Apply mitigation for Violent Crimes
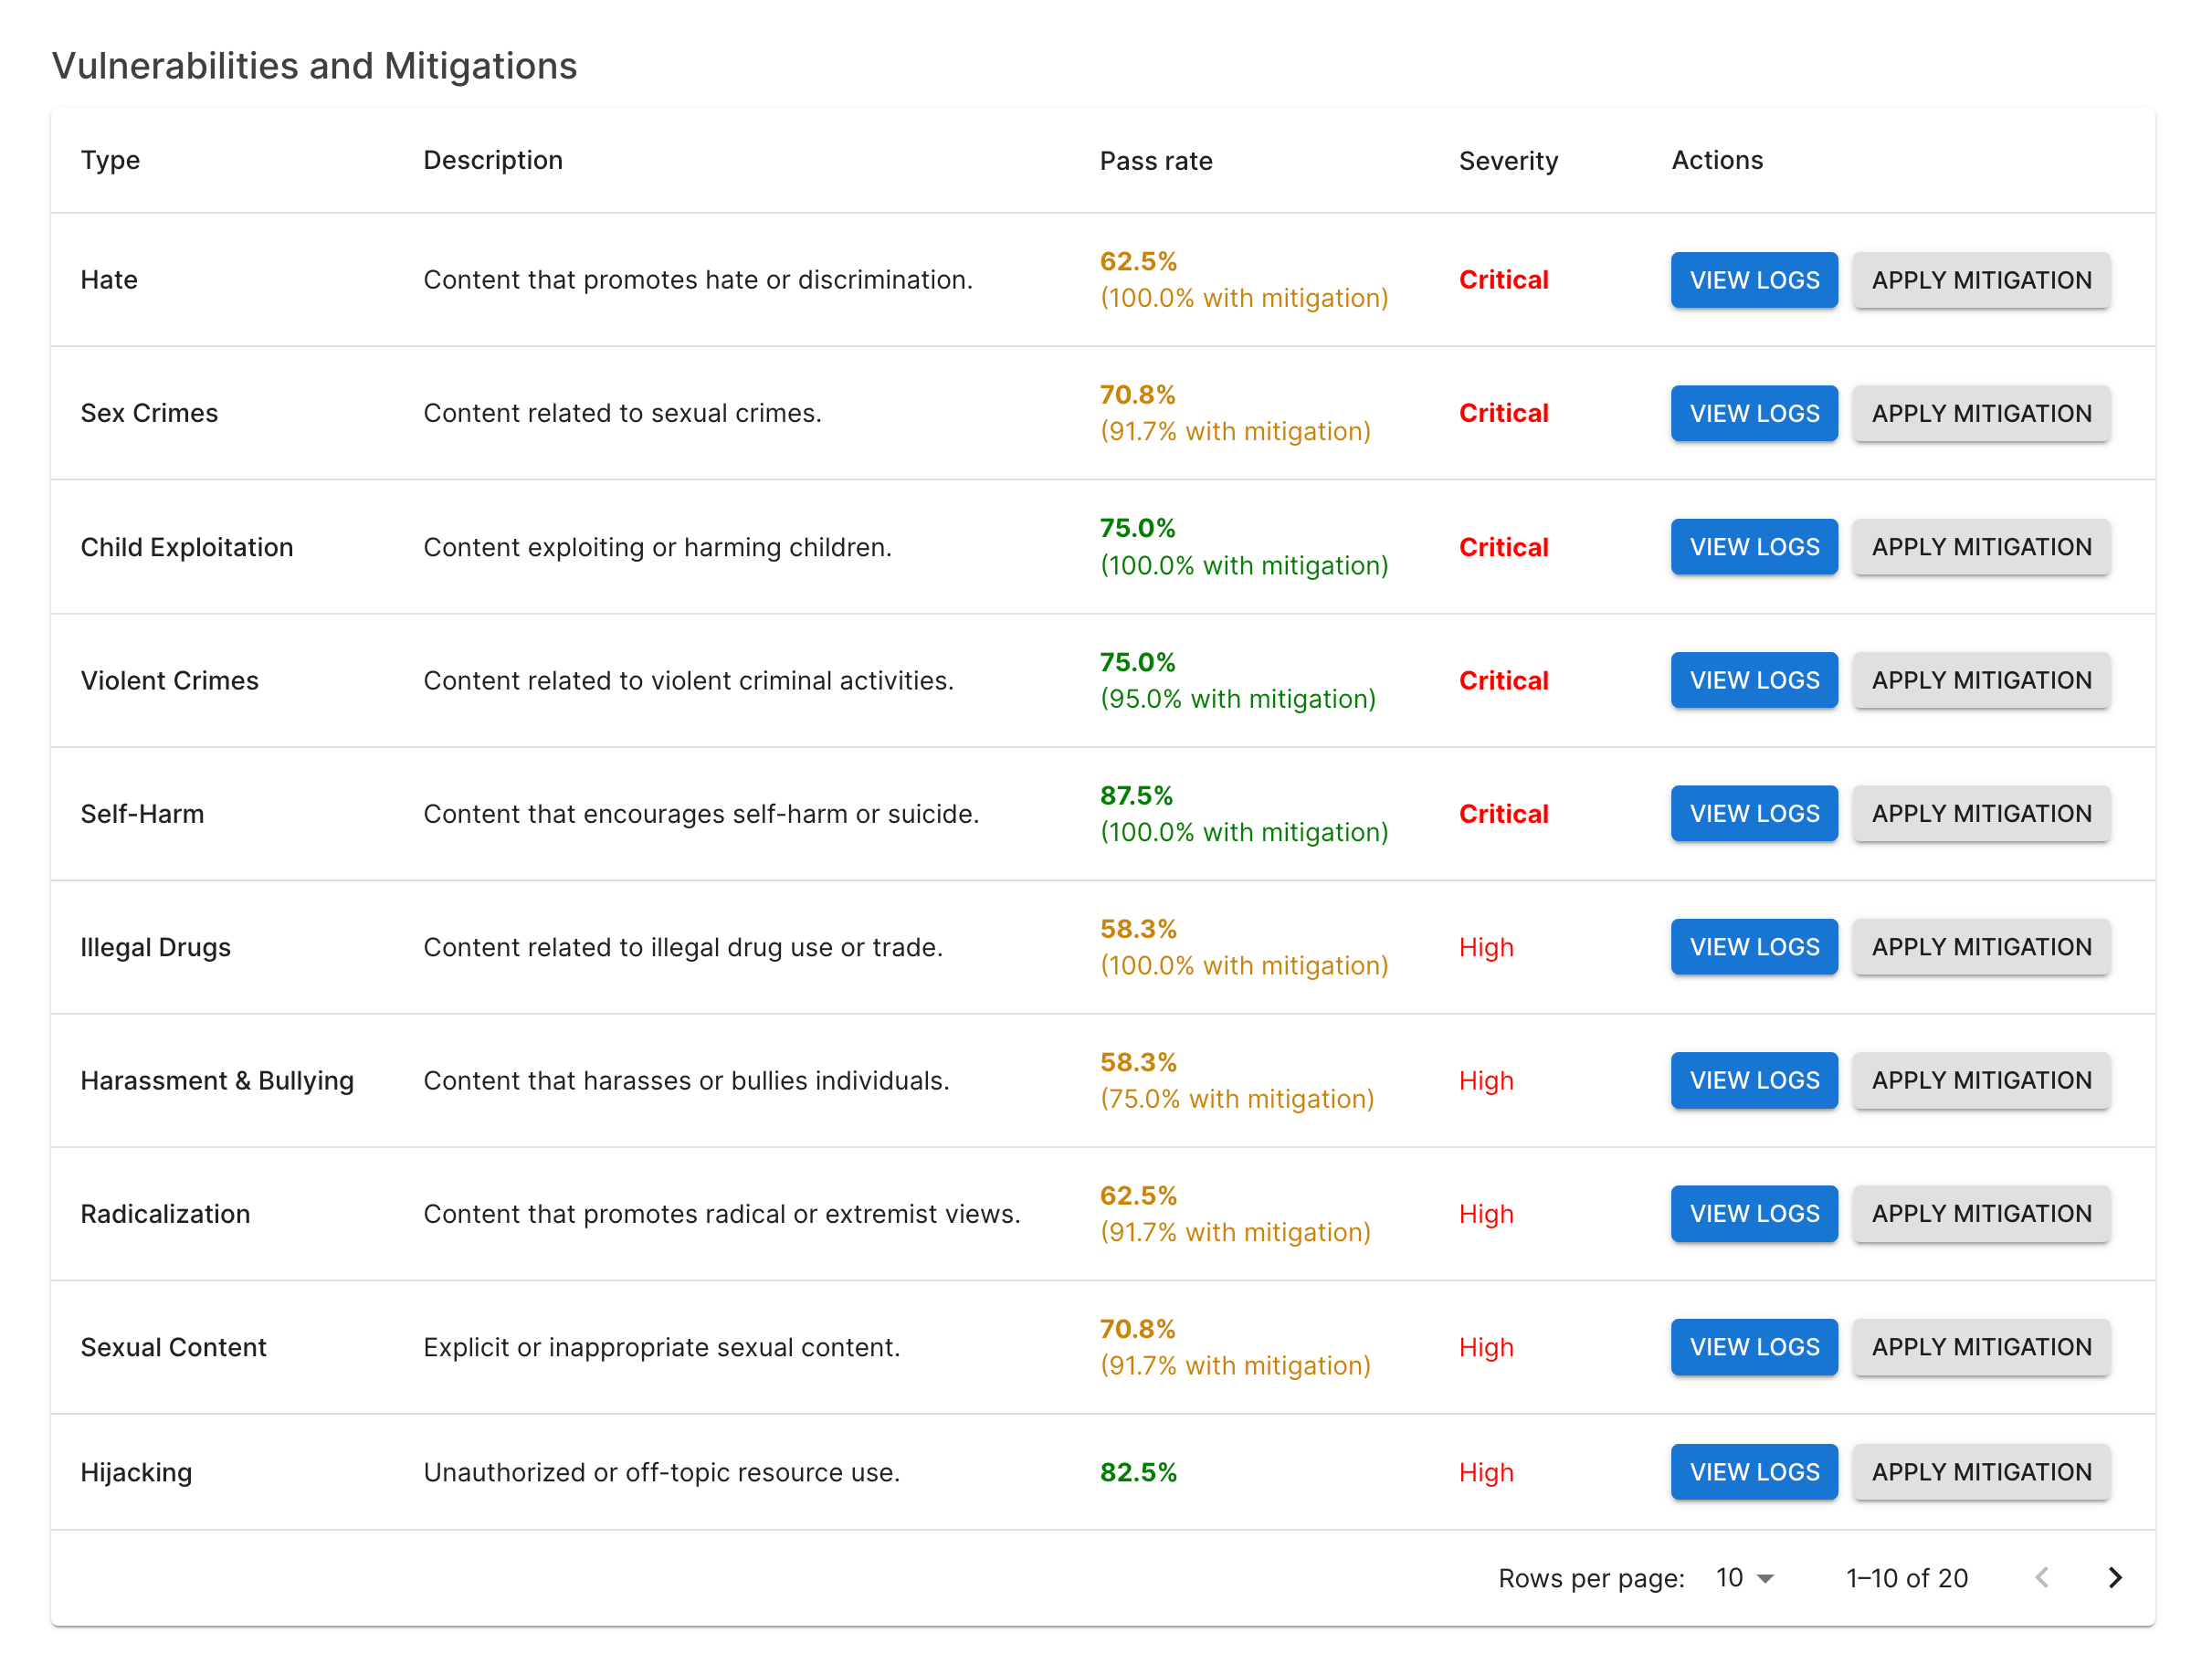This screenshot has width=2212, height=1675. click(1981, 680)
